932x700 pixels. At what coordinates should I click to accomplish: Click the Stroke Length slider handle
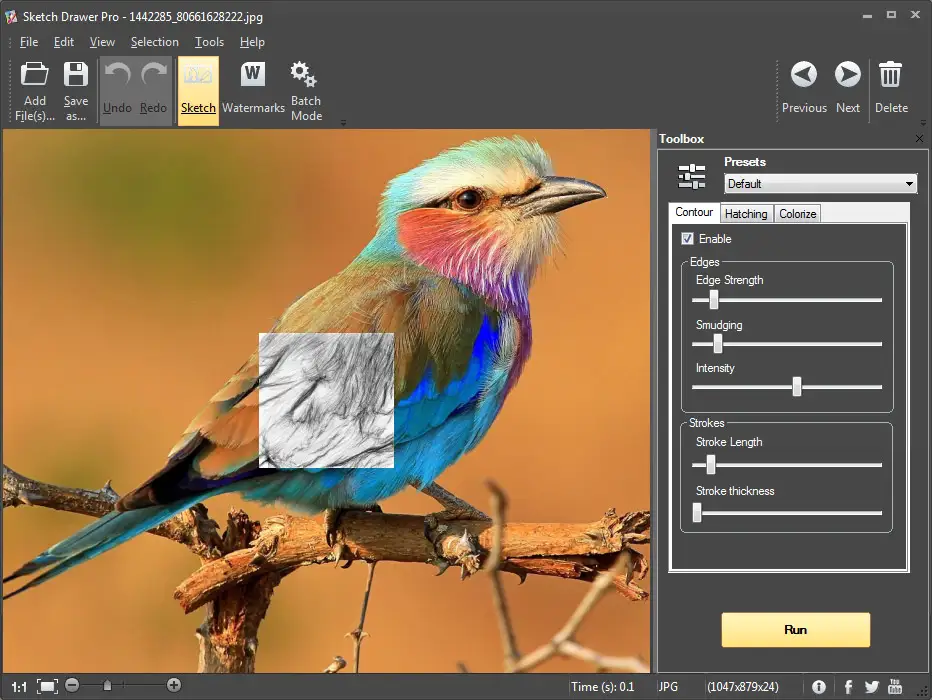coord(710,465)
